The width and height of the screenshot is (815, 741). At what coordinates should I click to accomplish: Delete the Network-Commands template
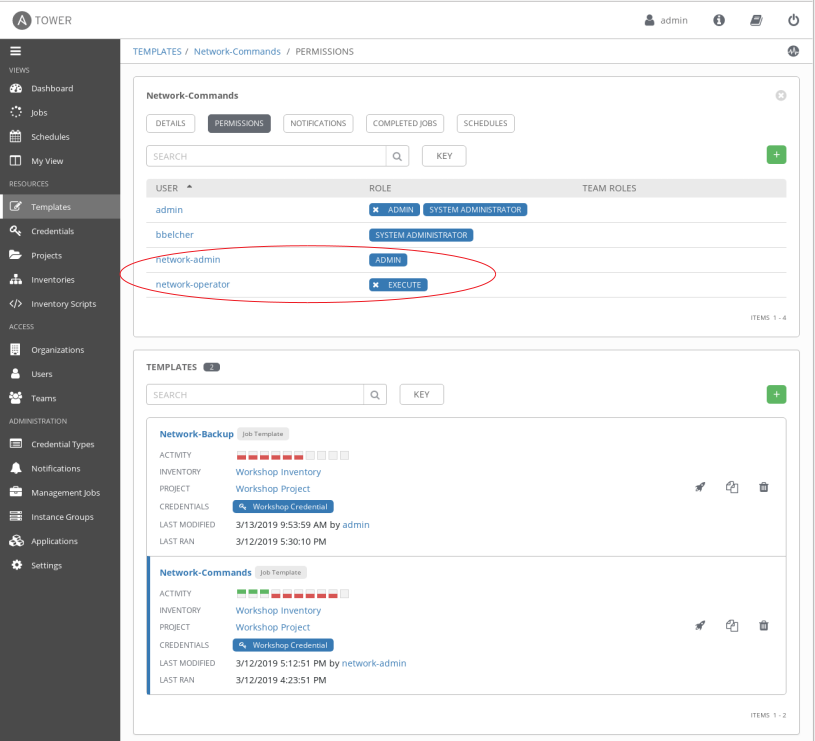pos(764,625)
